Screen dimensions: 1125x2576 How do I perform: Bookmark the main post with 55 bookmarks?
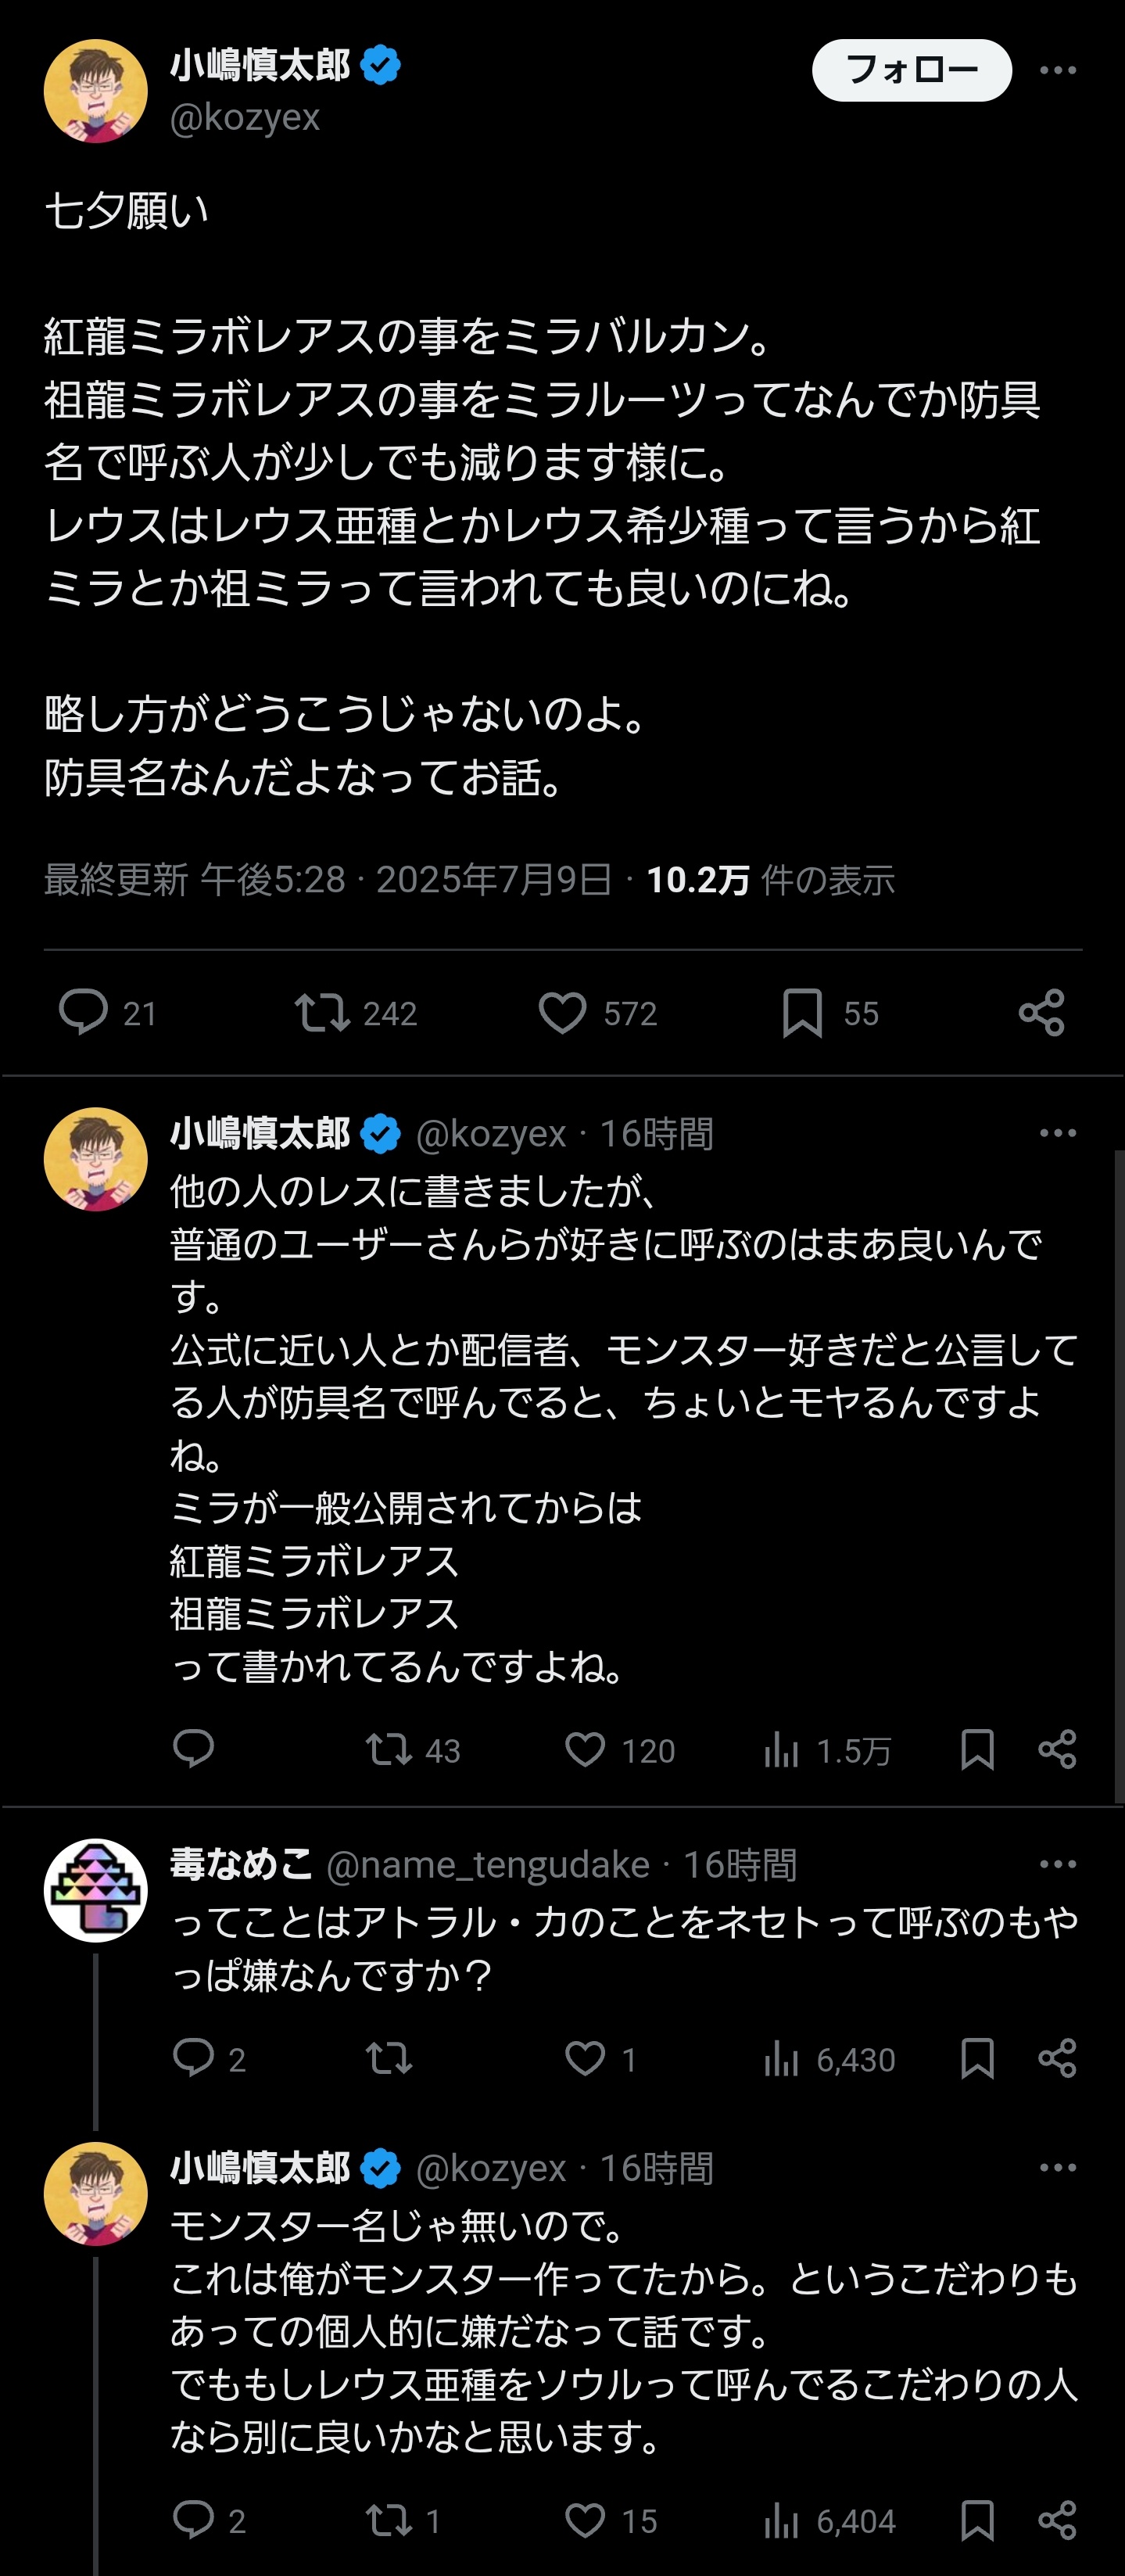pyautogui.click(x=802, y=1012)
